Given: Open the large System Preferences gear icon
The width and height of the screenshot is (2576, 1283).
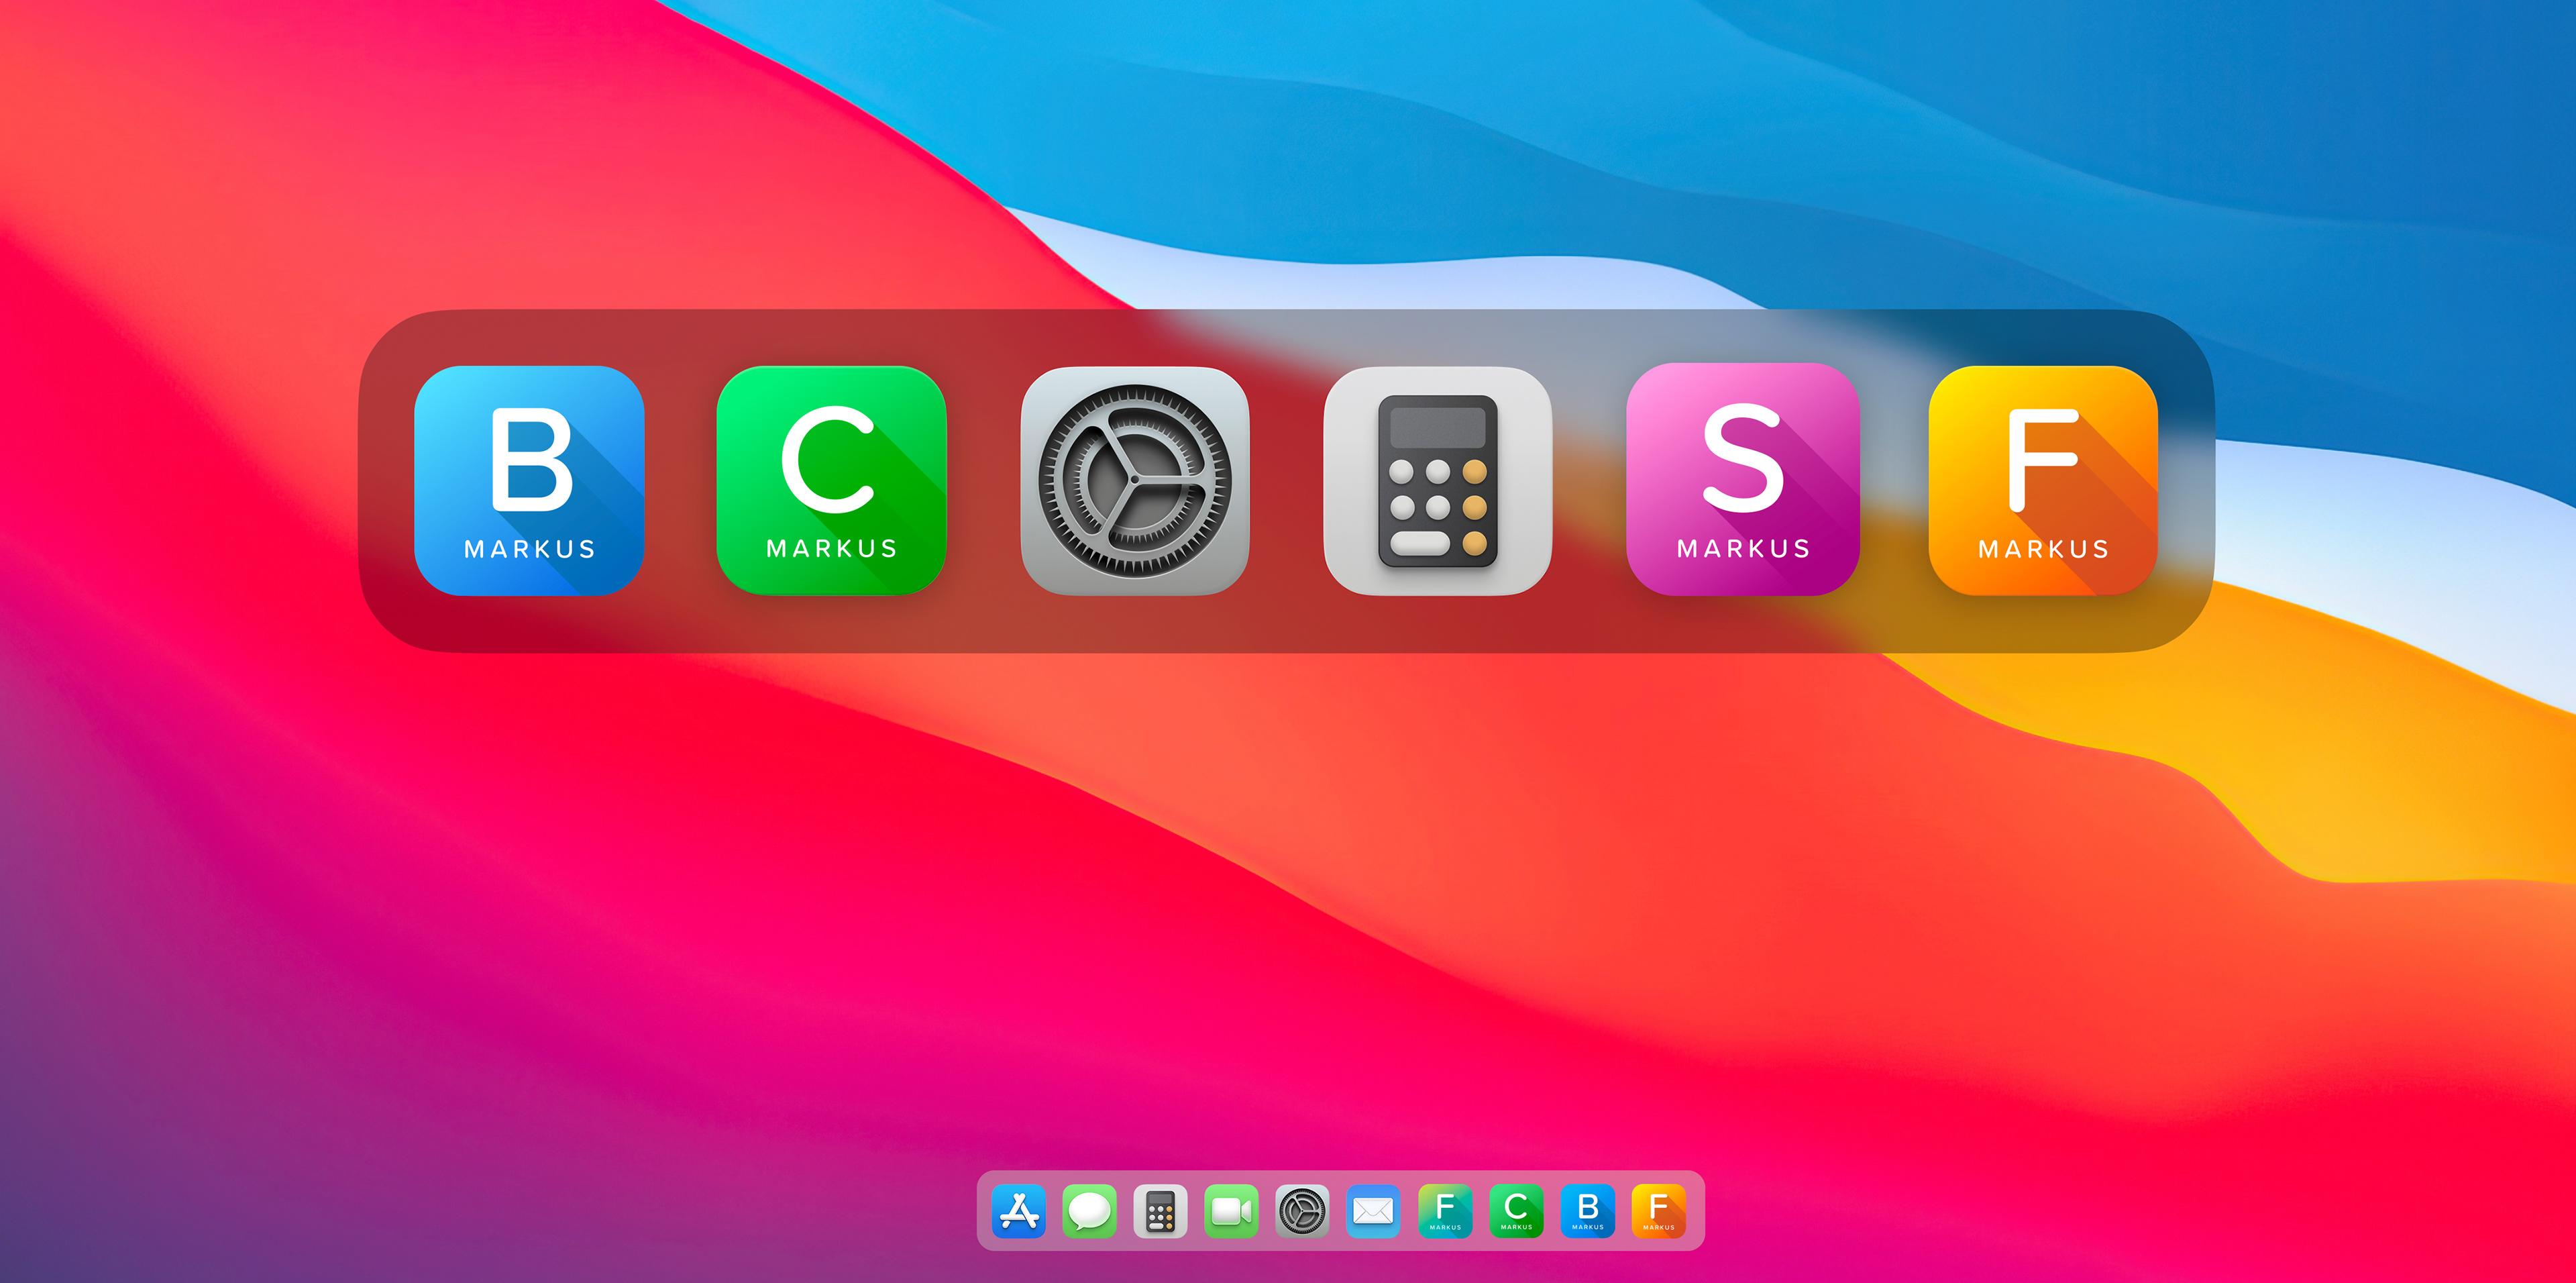Looking at the screenshot, I should [x=1135, y=480].
